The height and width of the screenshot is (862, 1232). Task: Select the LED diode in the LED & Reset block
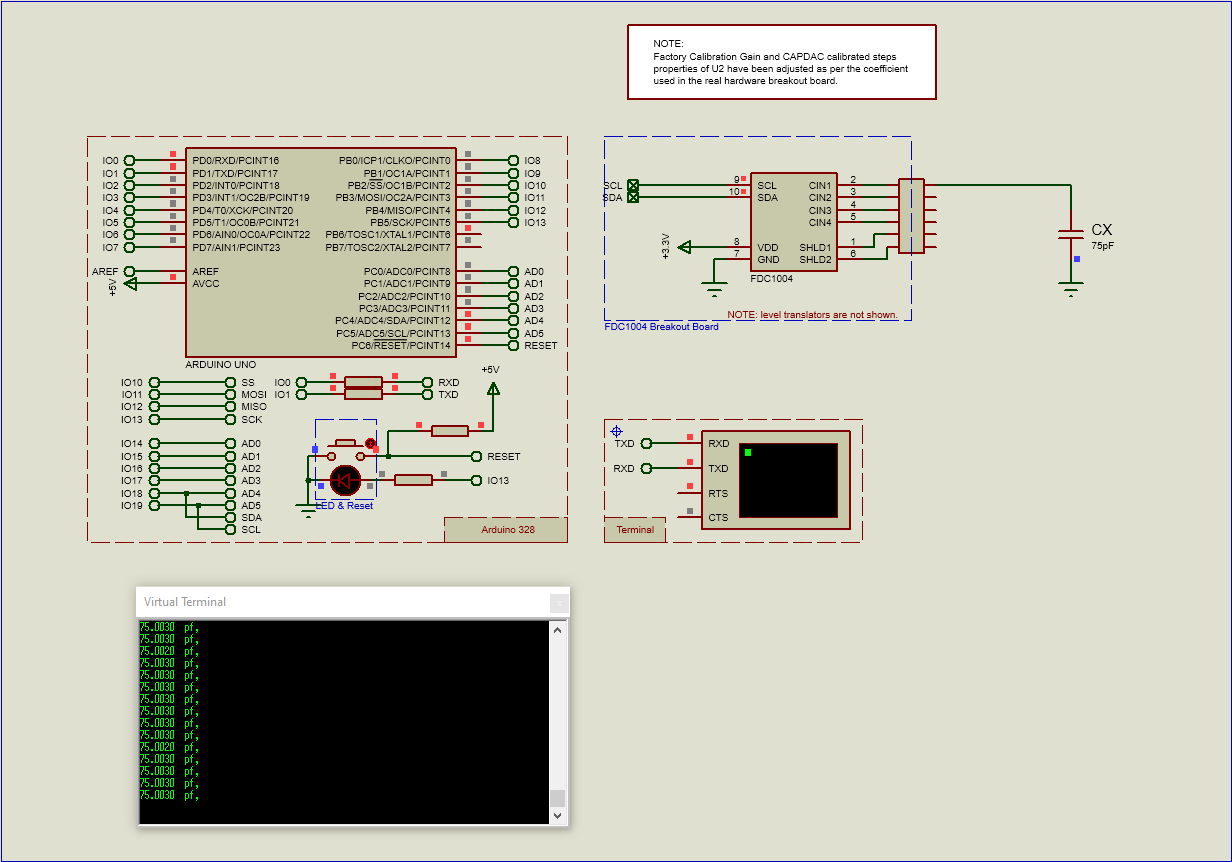click(x=345, y=481)
